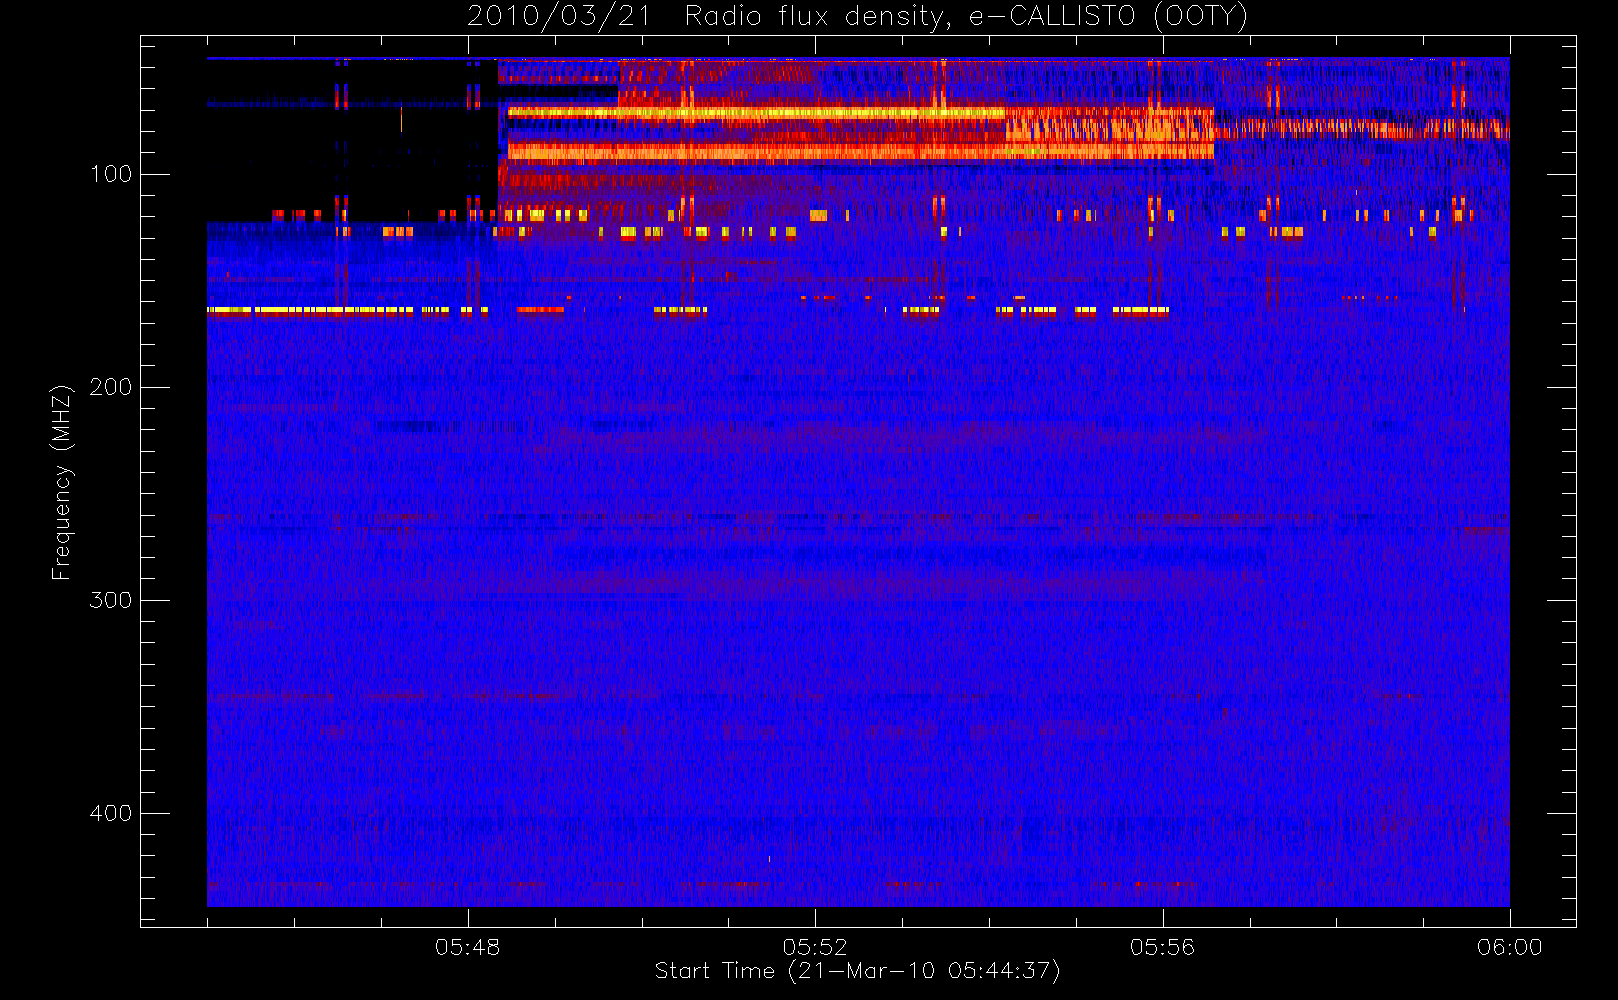Click the 05:48 time tick label
Viewport: 1618px width, 1000px height.
pos(467,947)
